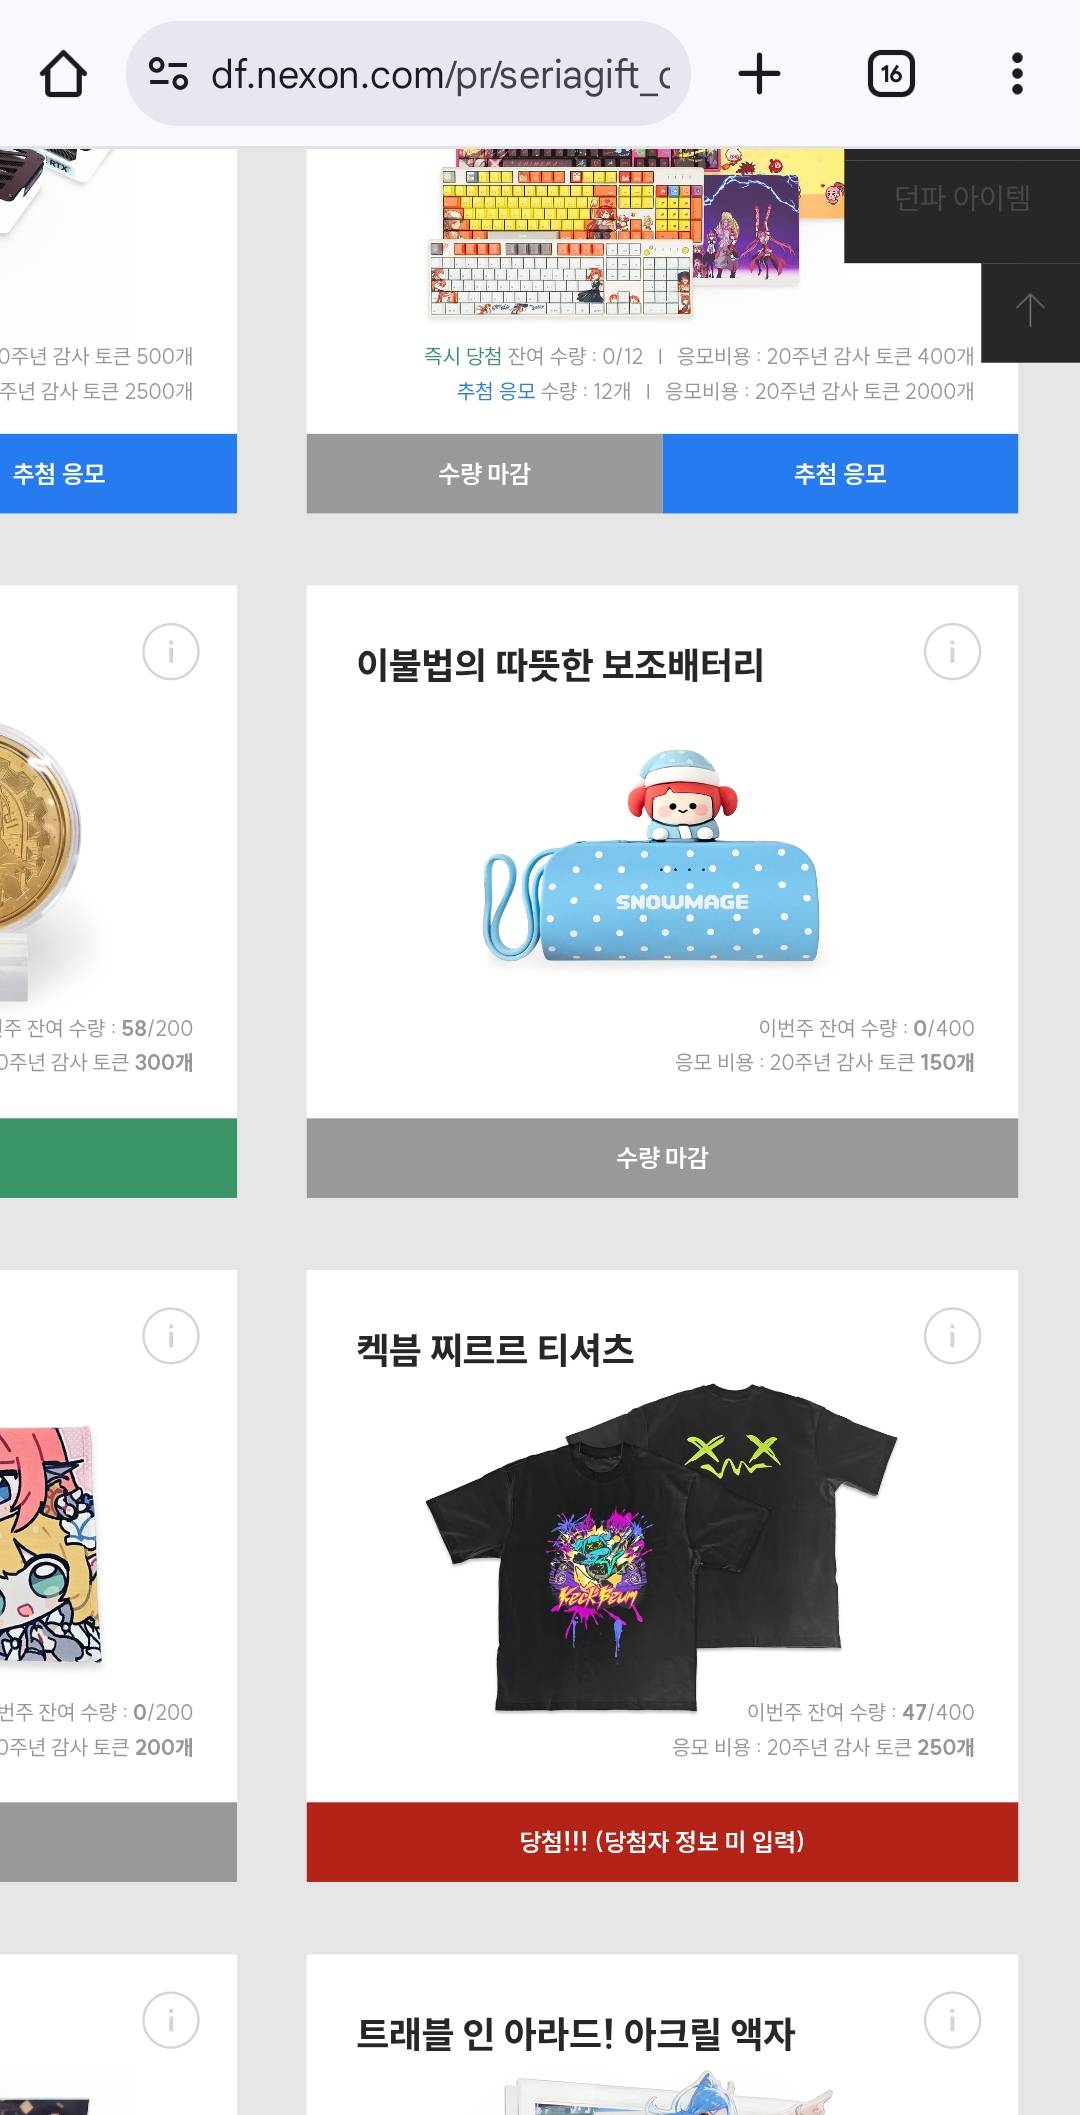Tap the browser home icon
Image resolution: width=1080 pixels, height=2115 pixels.
[63, 74]
